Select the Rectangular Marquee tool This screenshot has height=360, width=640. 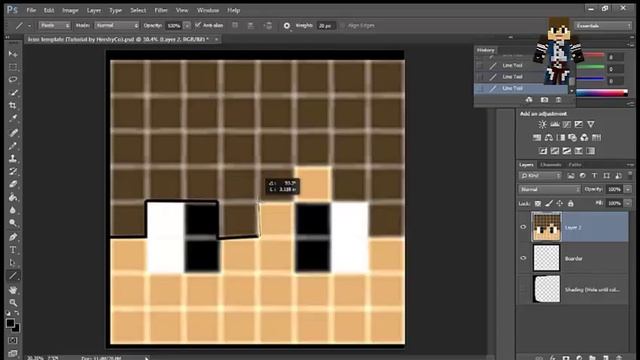[13, 67]
